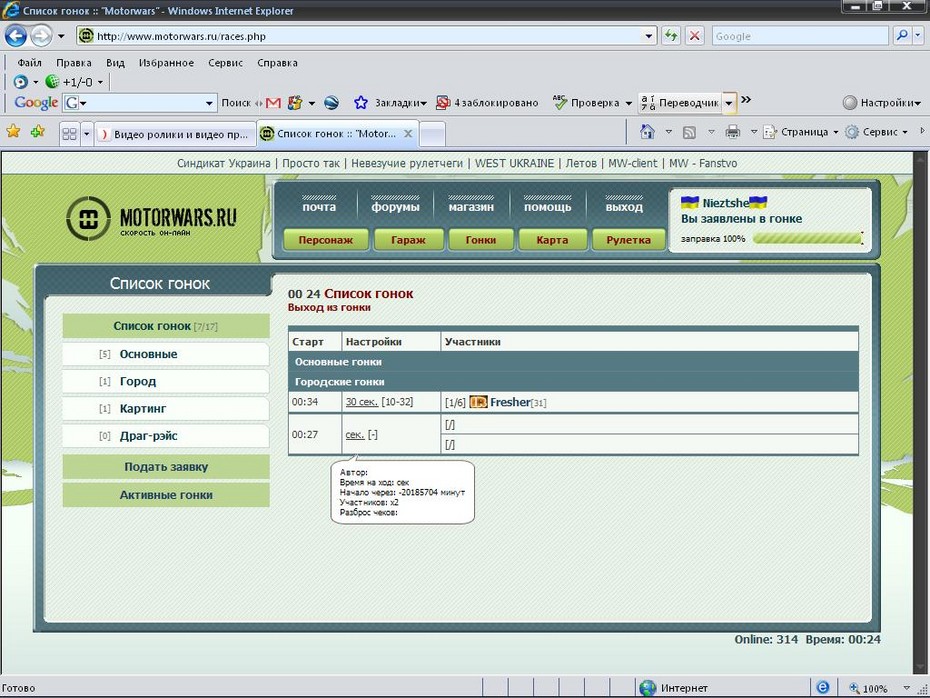
Task: Click the Stop loading X icon
Action: [x=694, y=36]
